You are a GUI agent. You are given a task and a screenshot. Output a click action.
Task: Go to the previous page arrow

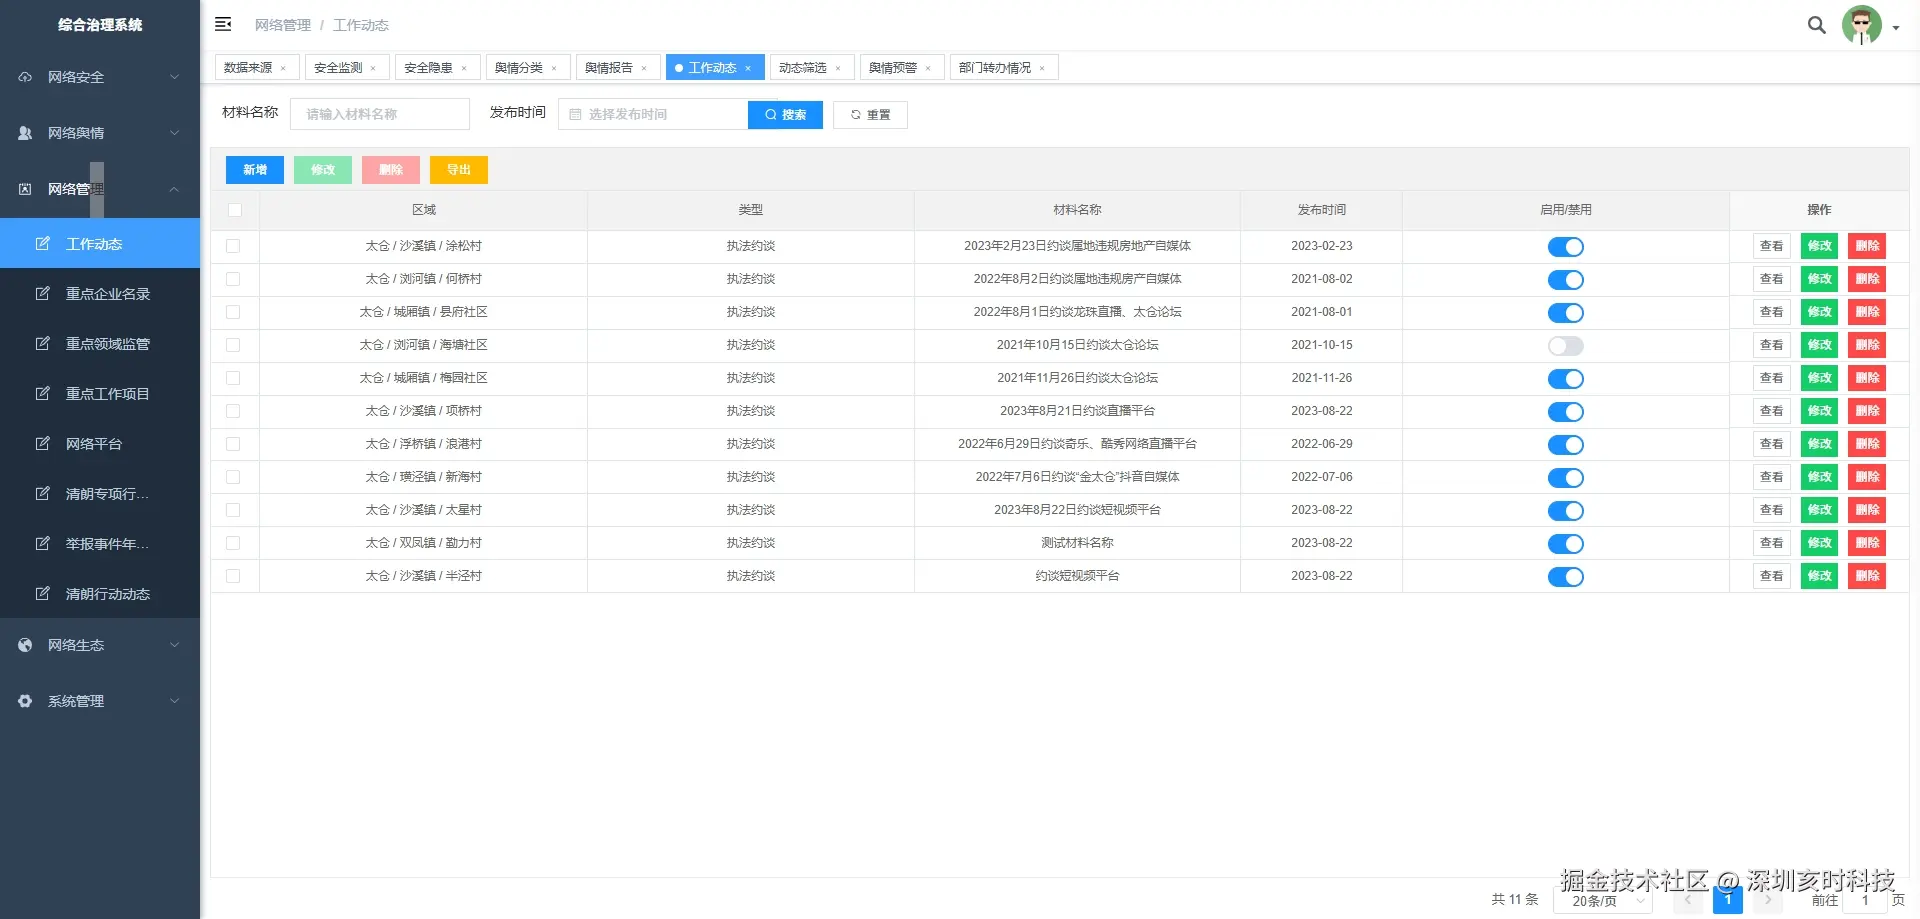click(1688, 900)
